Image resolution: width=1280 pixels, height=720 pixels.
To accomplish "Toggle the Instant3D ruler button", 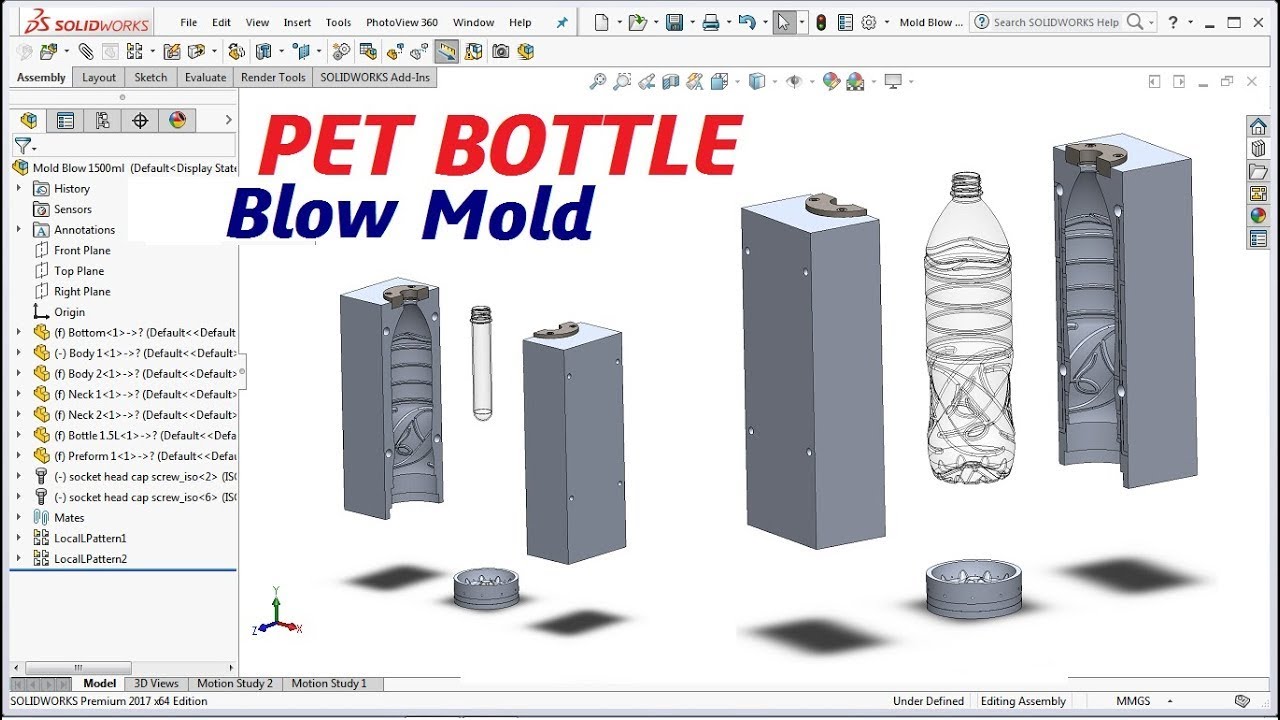I will tap(446, 51).
